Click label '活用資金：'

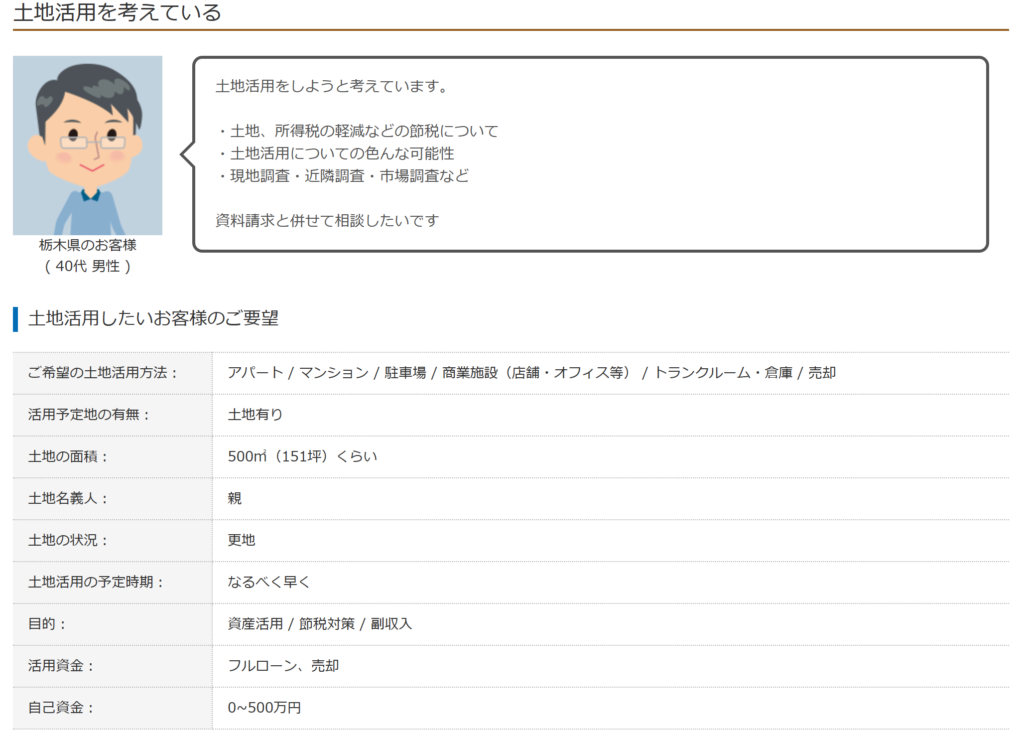(x=61, y=666)
